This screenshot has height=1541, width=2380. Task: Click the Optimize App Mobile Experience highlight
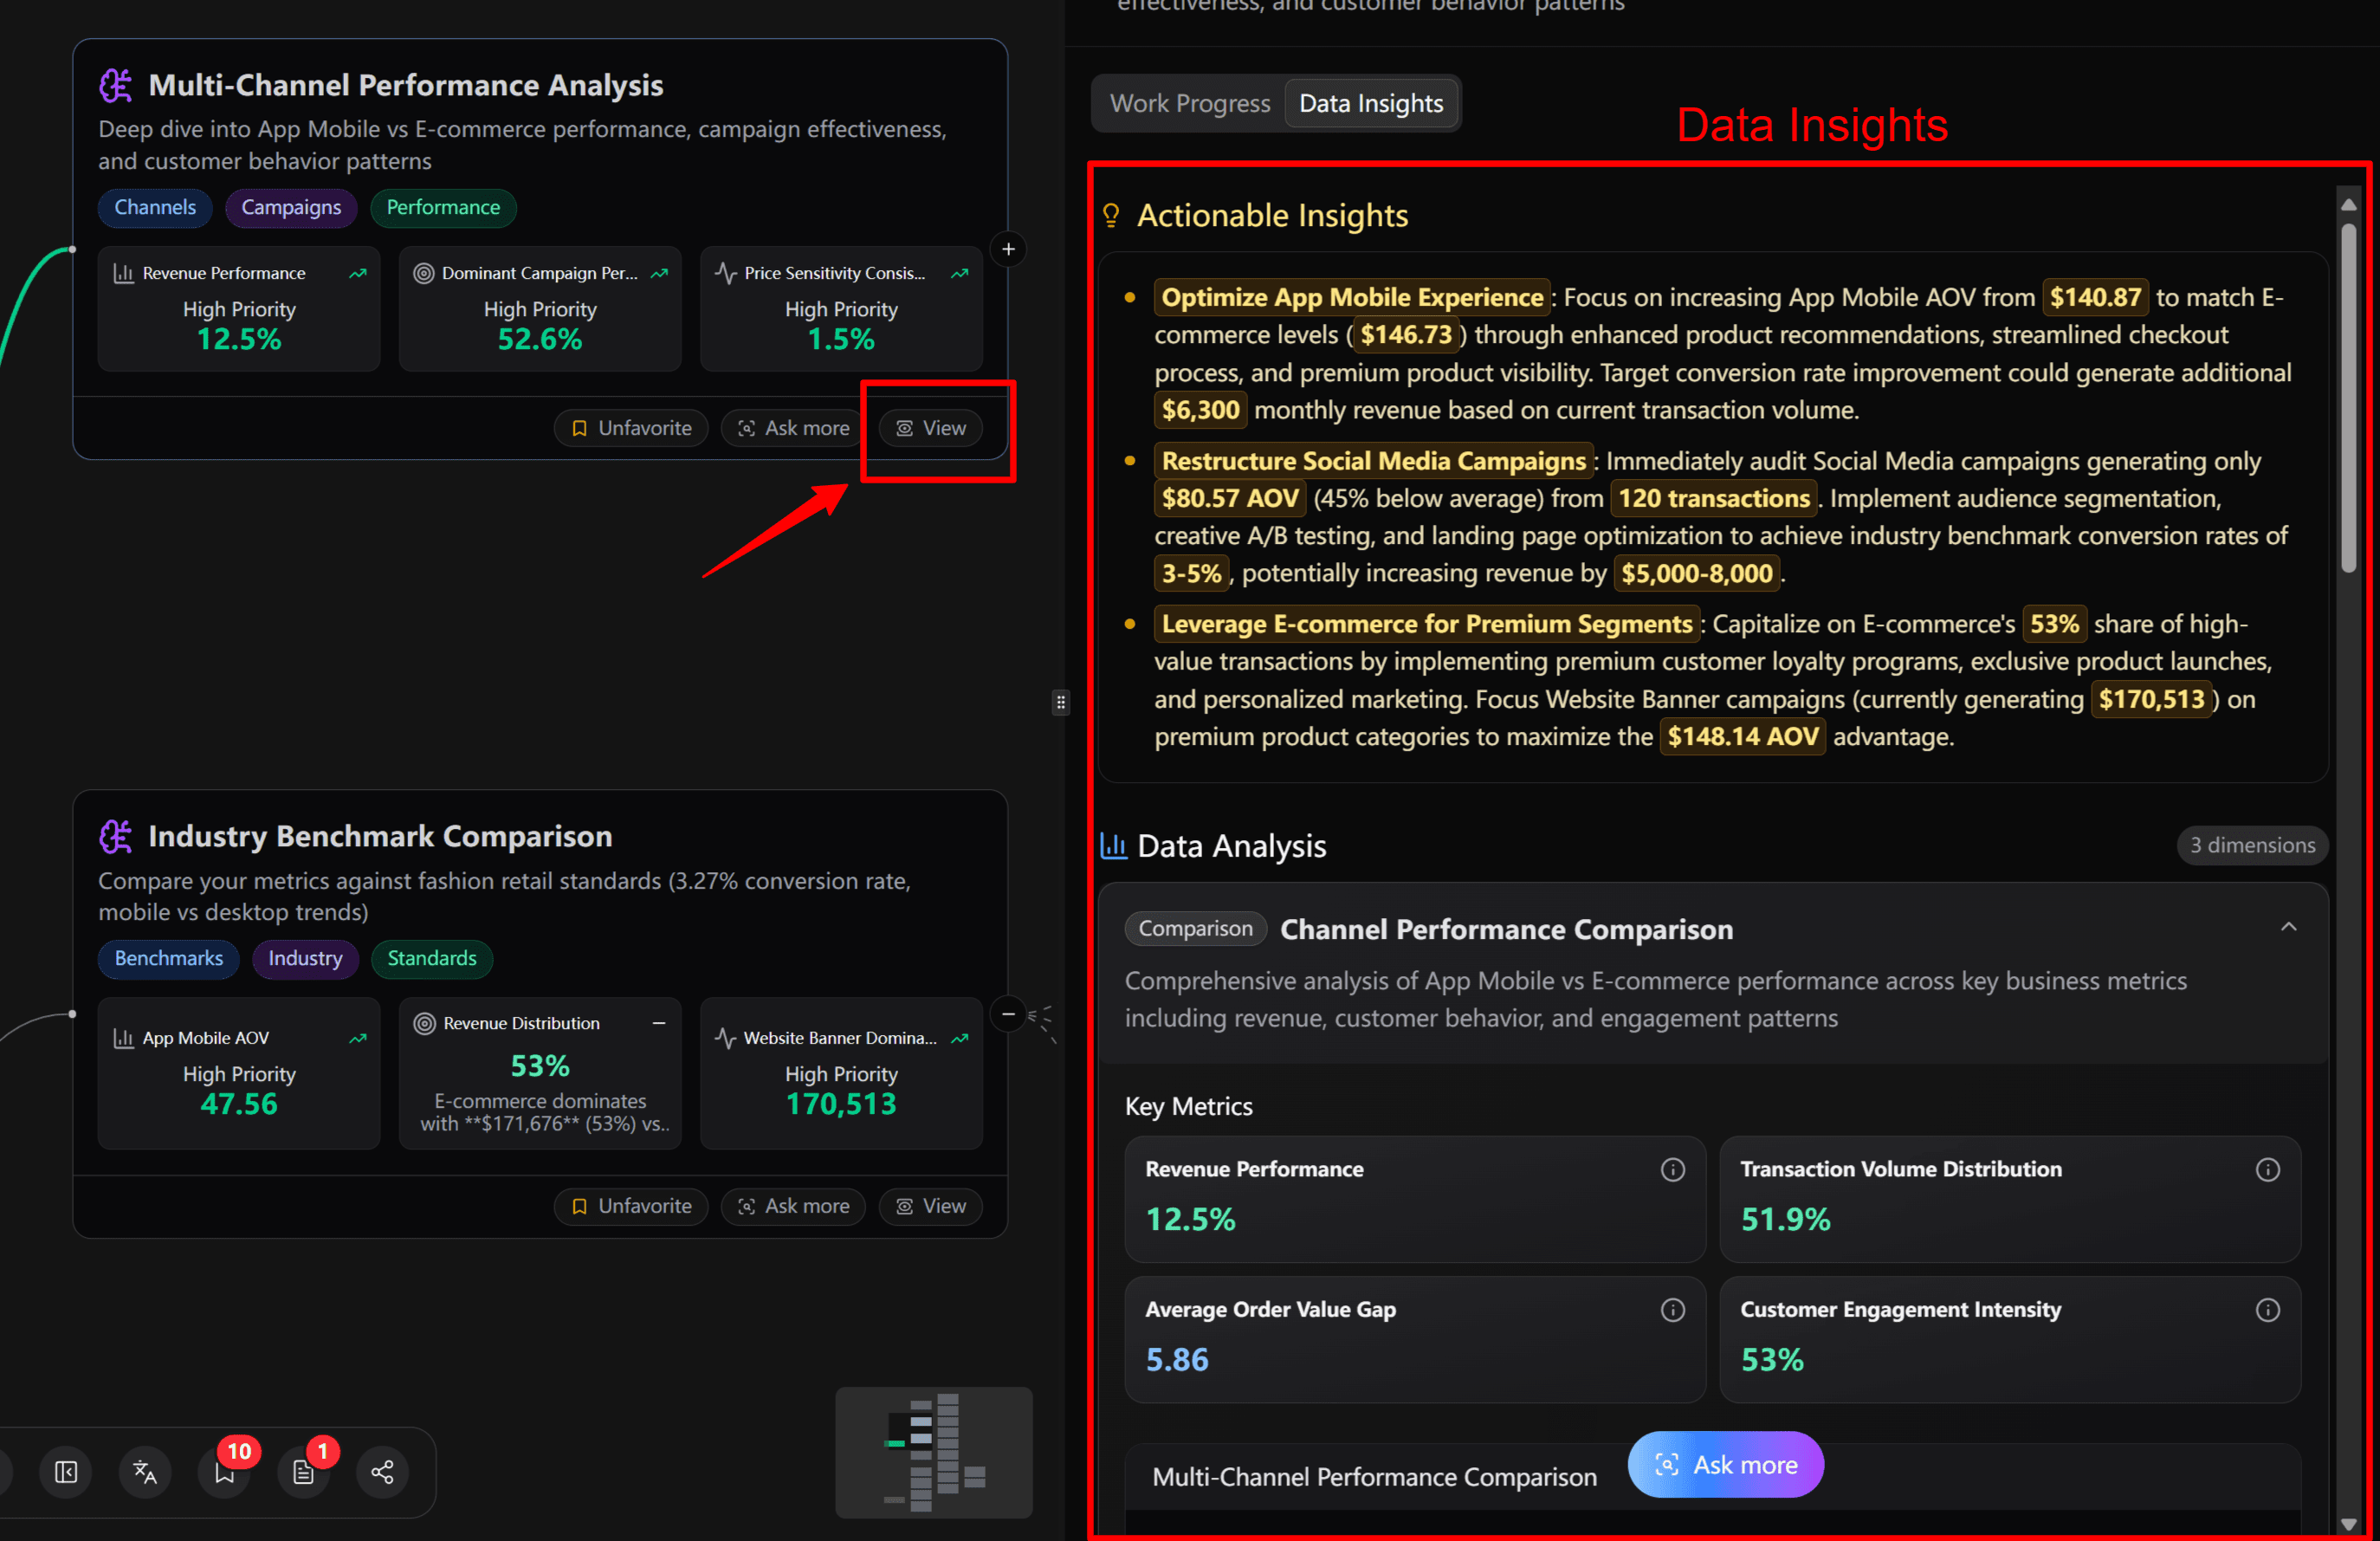tap(1352, 297)
